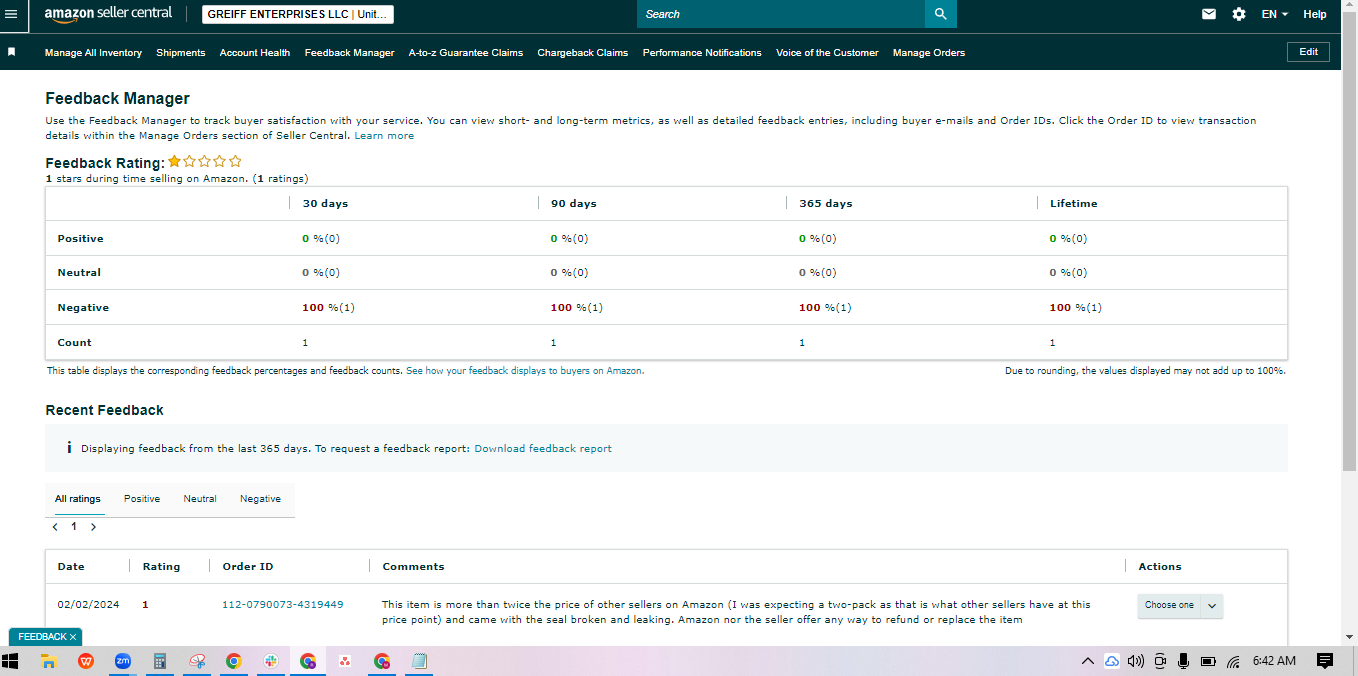Click the arrow next to Choose one

(x=1211, y=605)
